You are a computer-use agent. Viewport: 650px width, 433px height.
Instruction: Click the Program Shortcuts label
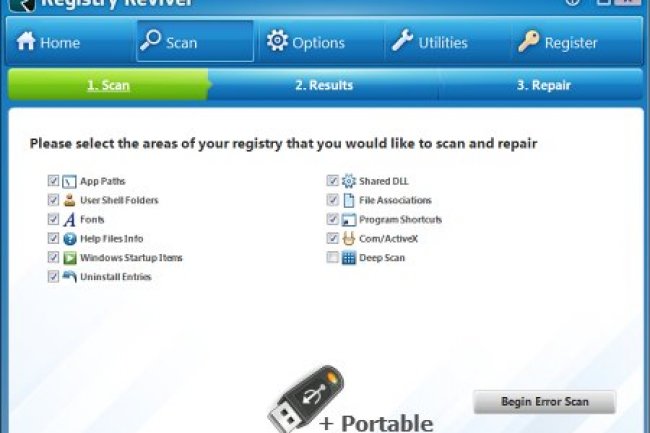point(400,220)
